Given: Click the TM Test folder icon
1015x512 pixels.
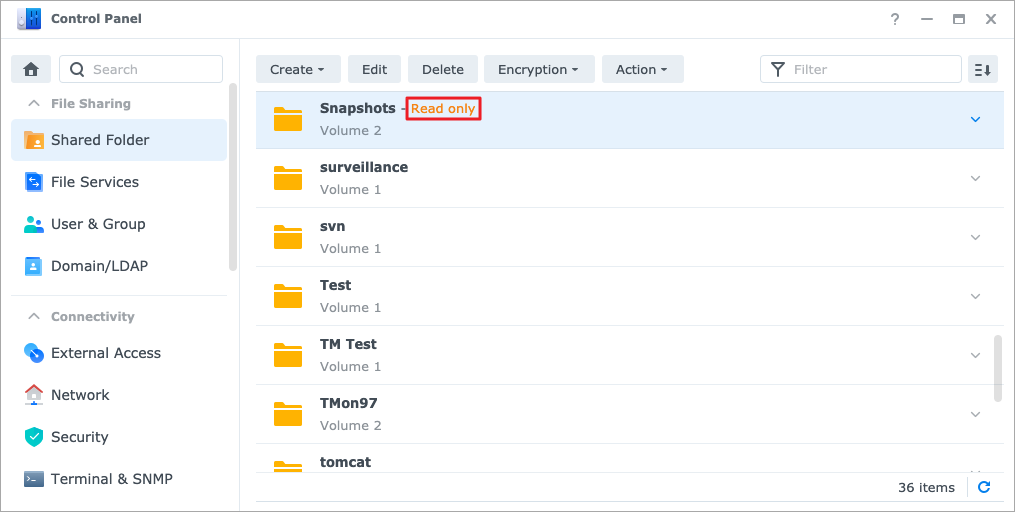Looking at the screenshot, I should point(288,355).
